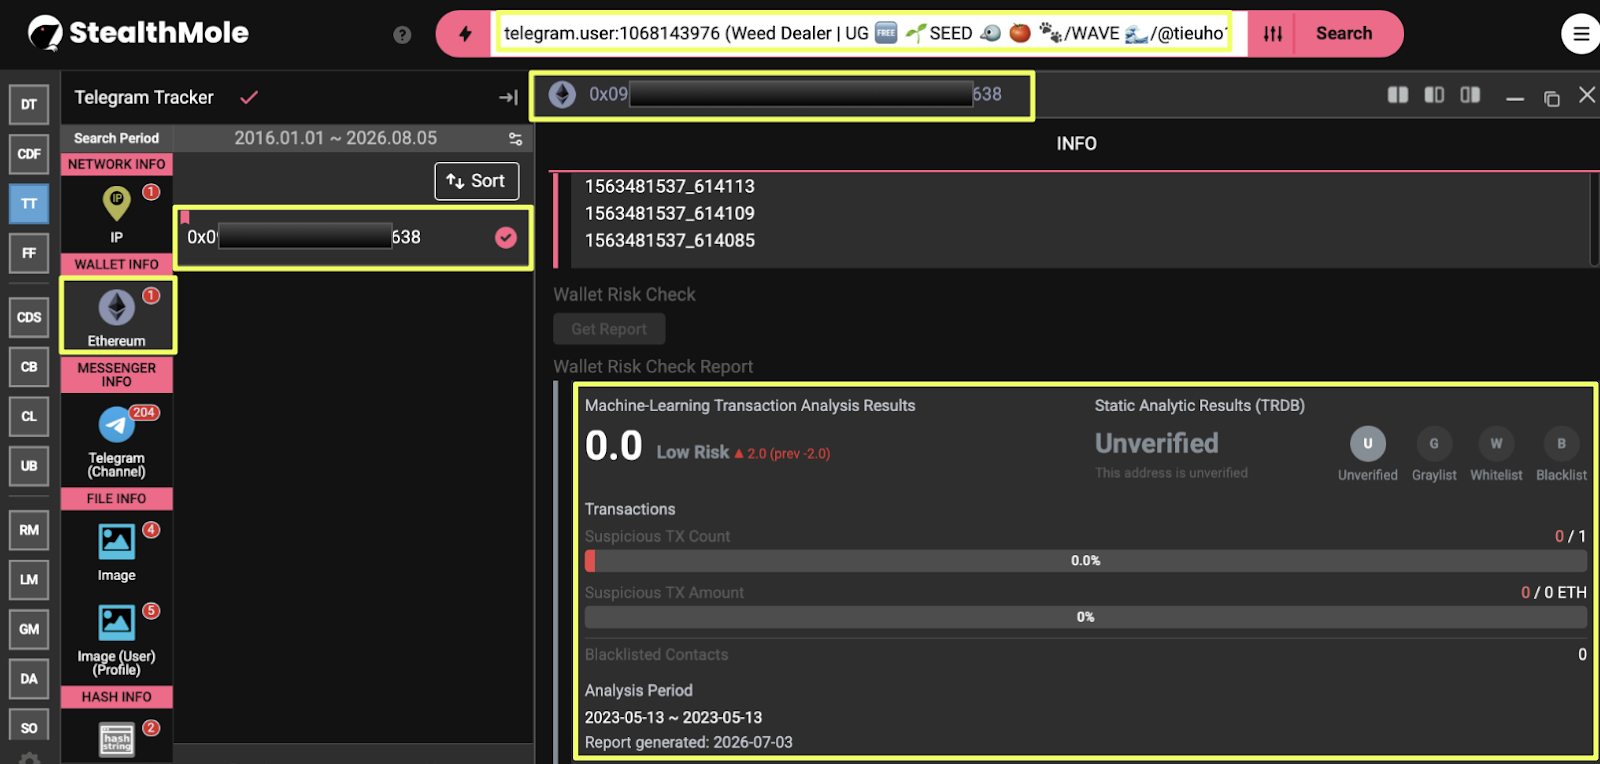This screenshot has height=764, width=1600.
Task: Open the hamburger main menu
Action: [x=1580, y=34]
